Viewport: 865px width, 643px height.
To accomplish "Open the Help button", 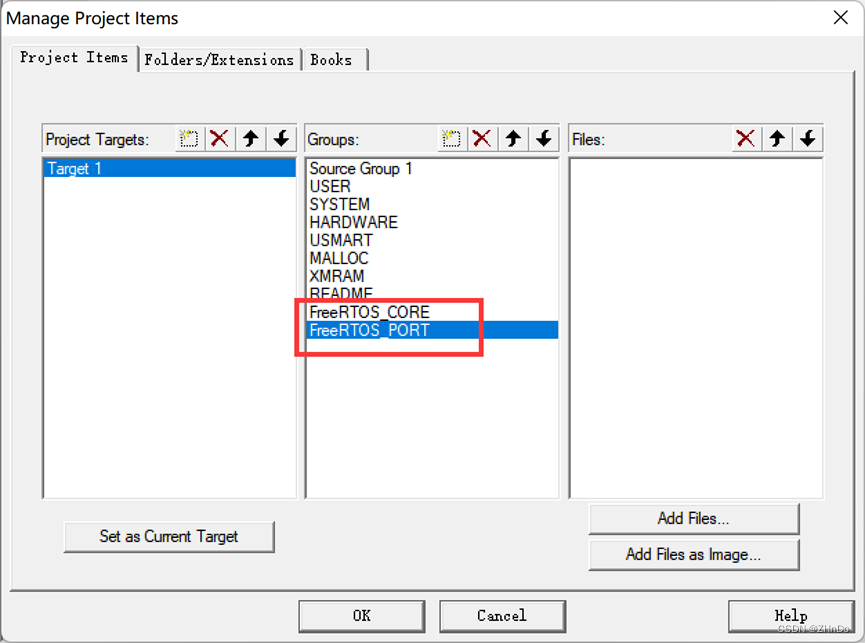I will pos(791,616).
